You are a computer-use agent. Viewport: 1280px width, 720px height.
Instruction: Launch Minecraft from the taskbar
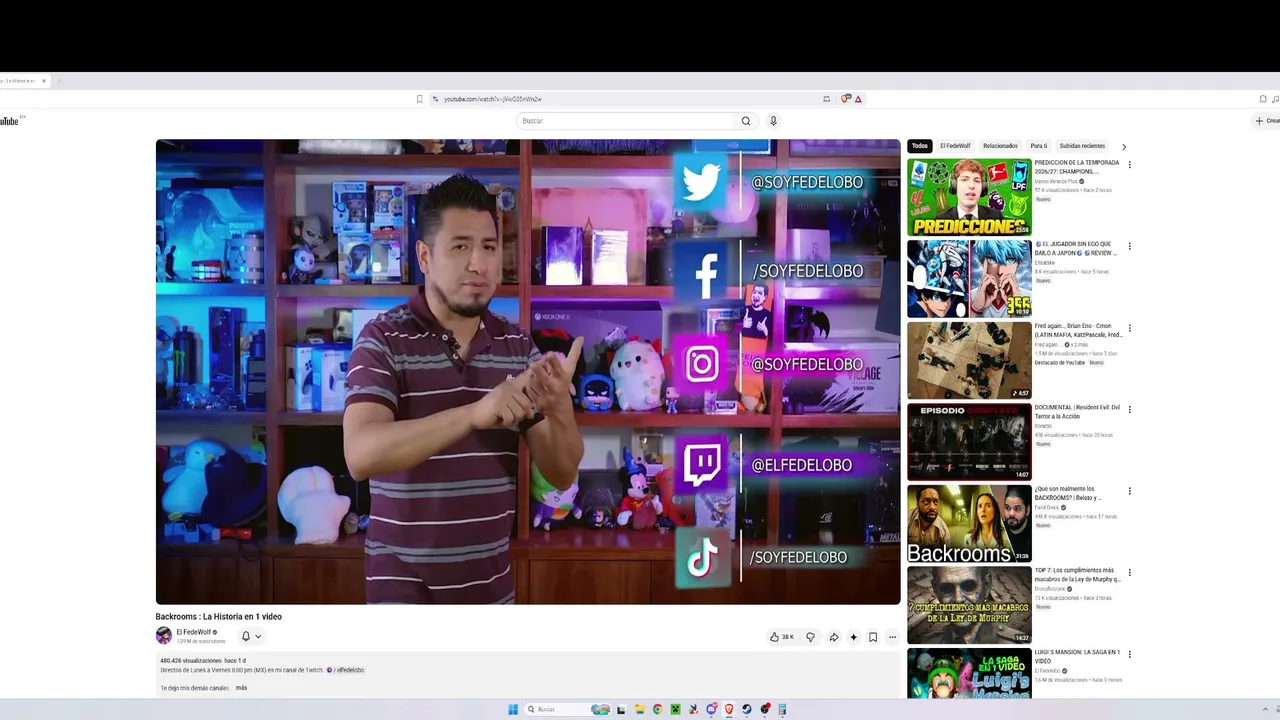pos(675,710)
